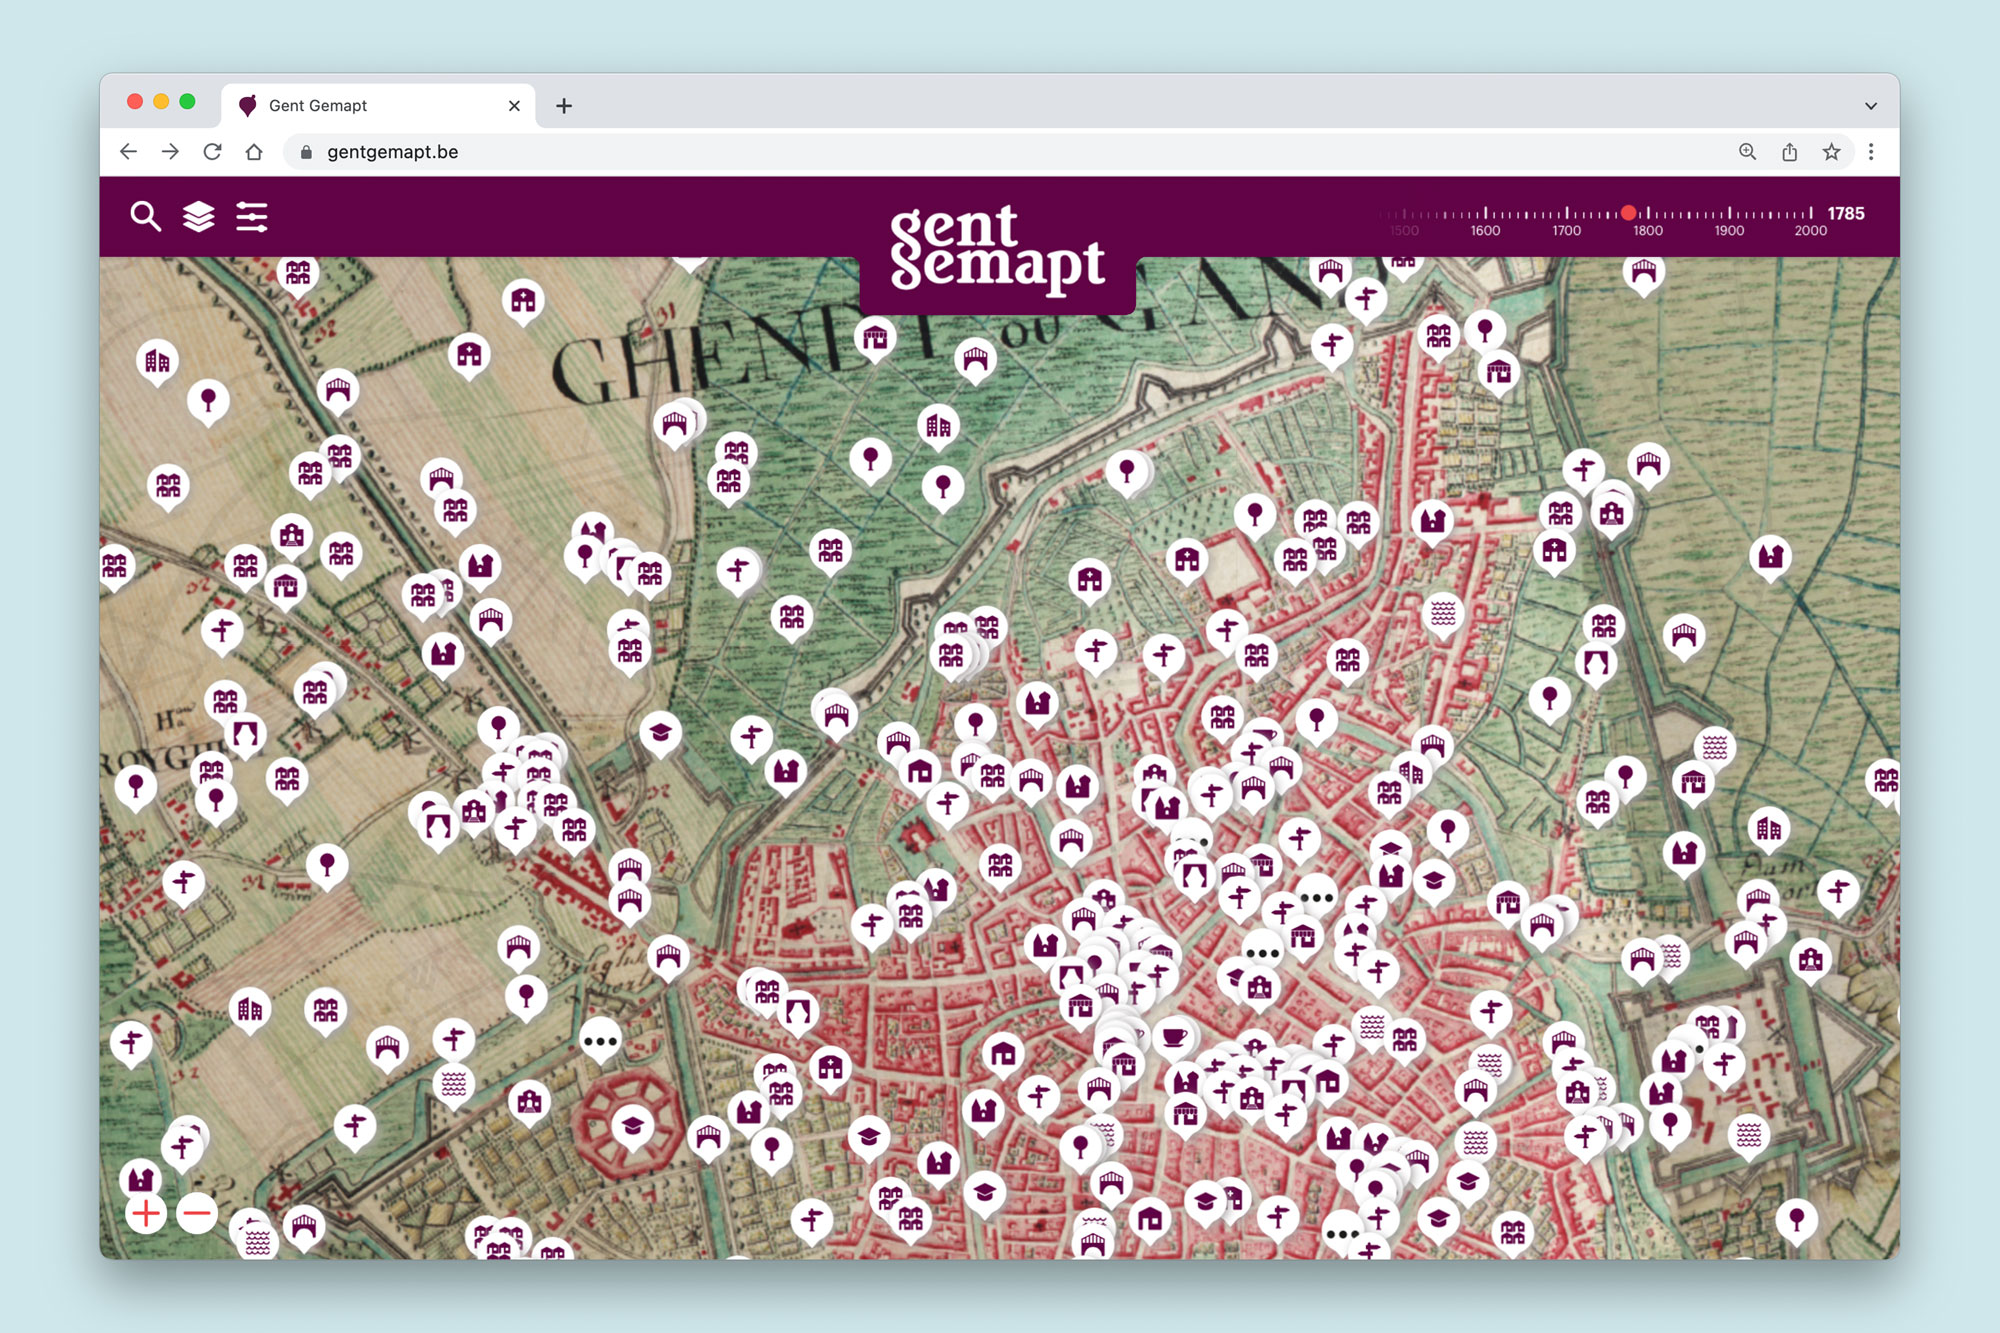Zoom out with the red minus button
Viewport: 2000px width, 1333px height.
pyautogui.click(x=197, y=1214)
